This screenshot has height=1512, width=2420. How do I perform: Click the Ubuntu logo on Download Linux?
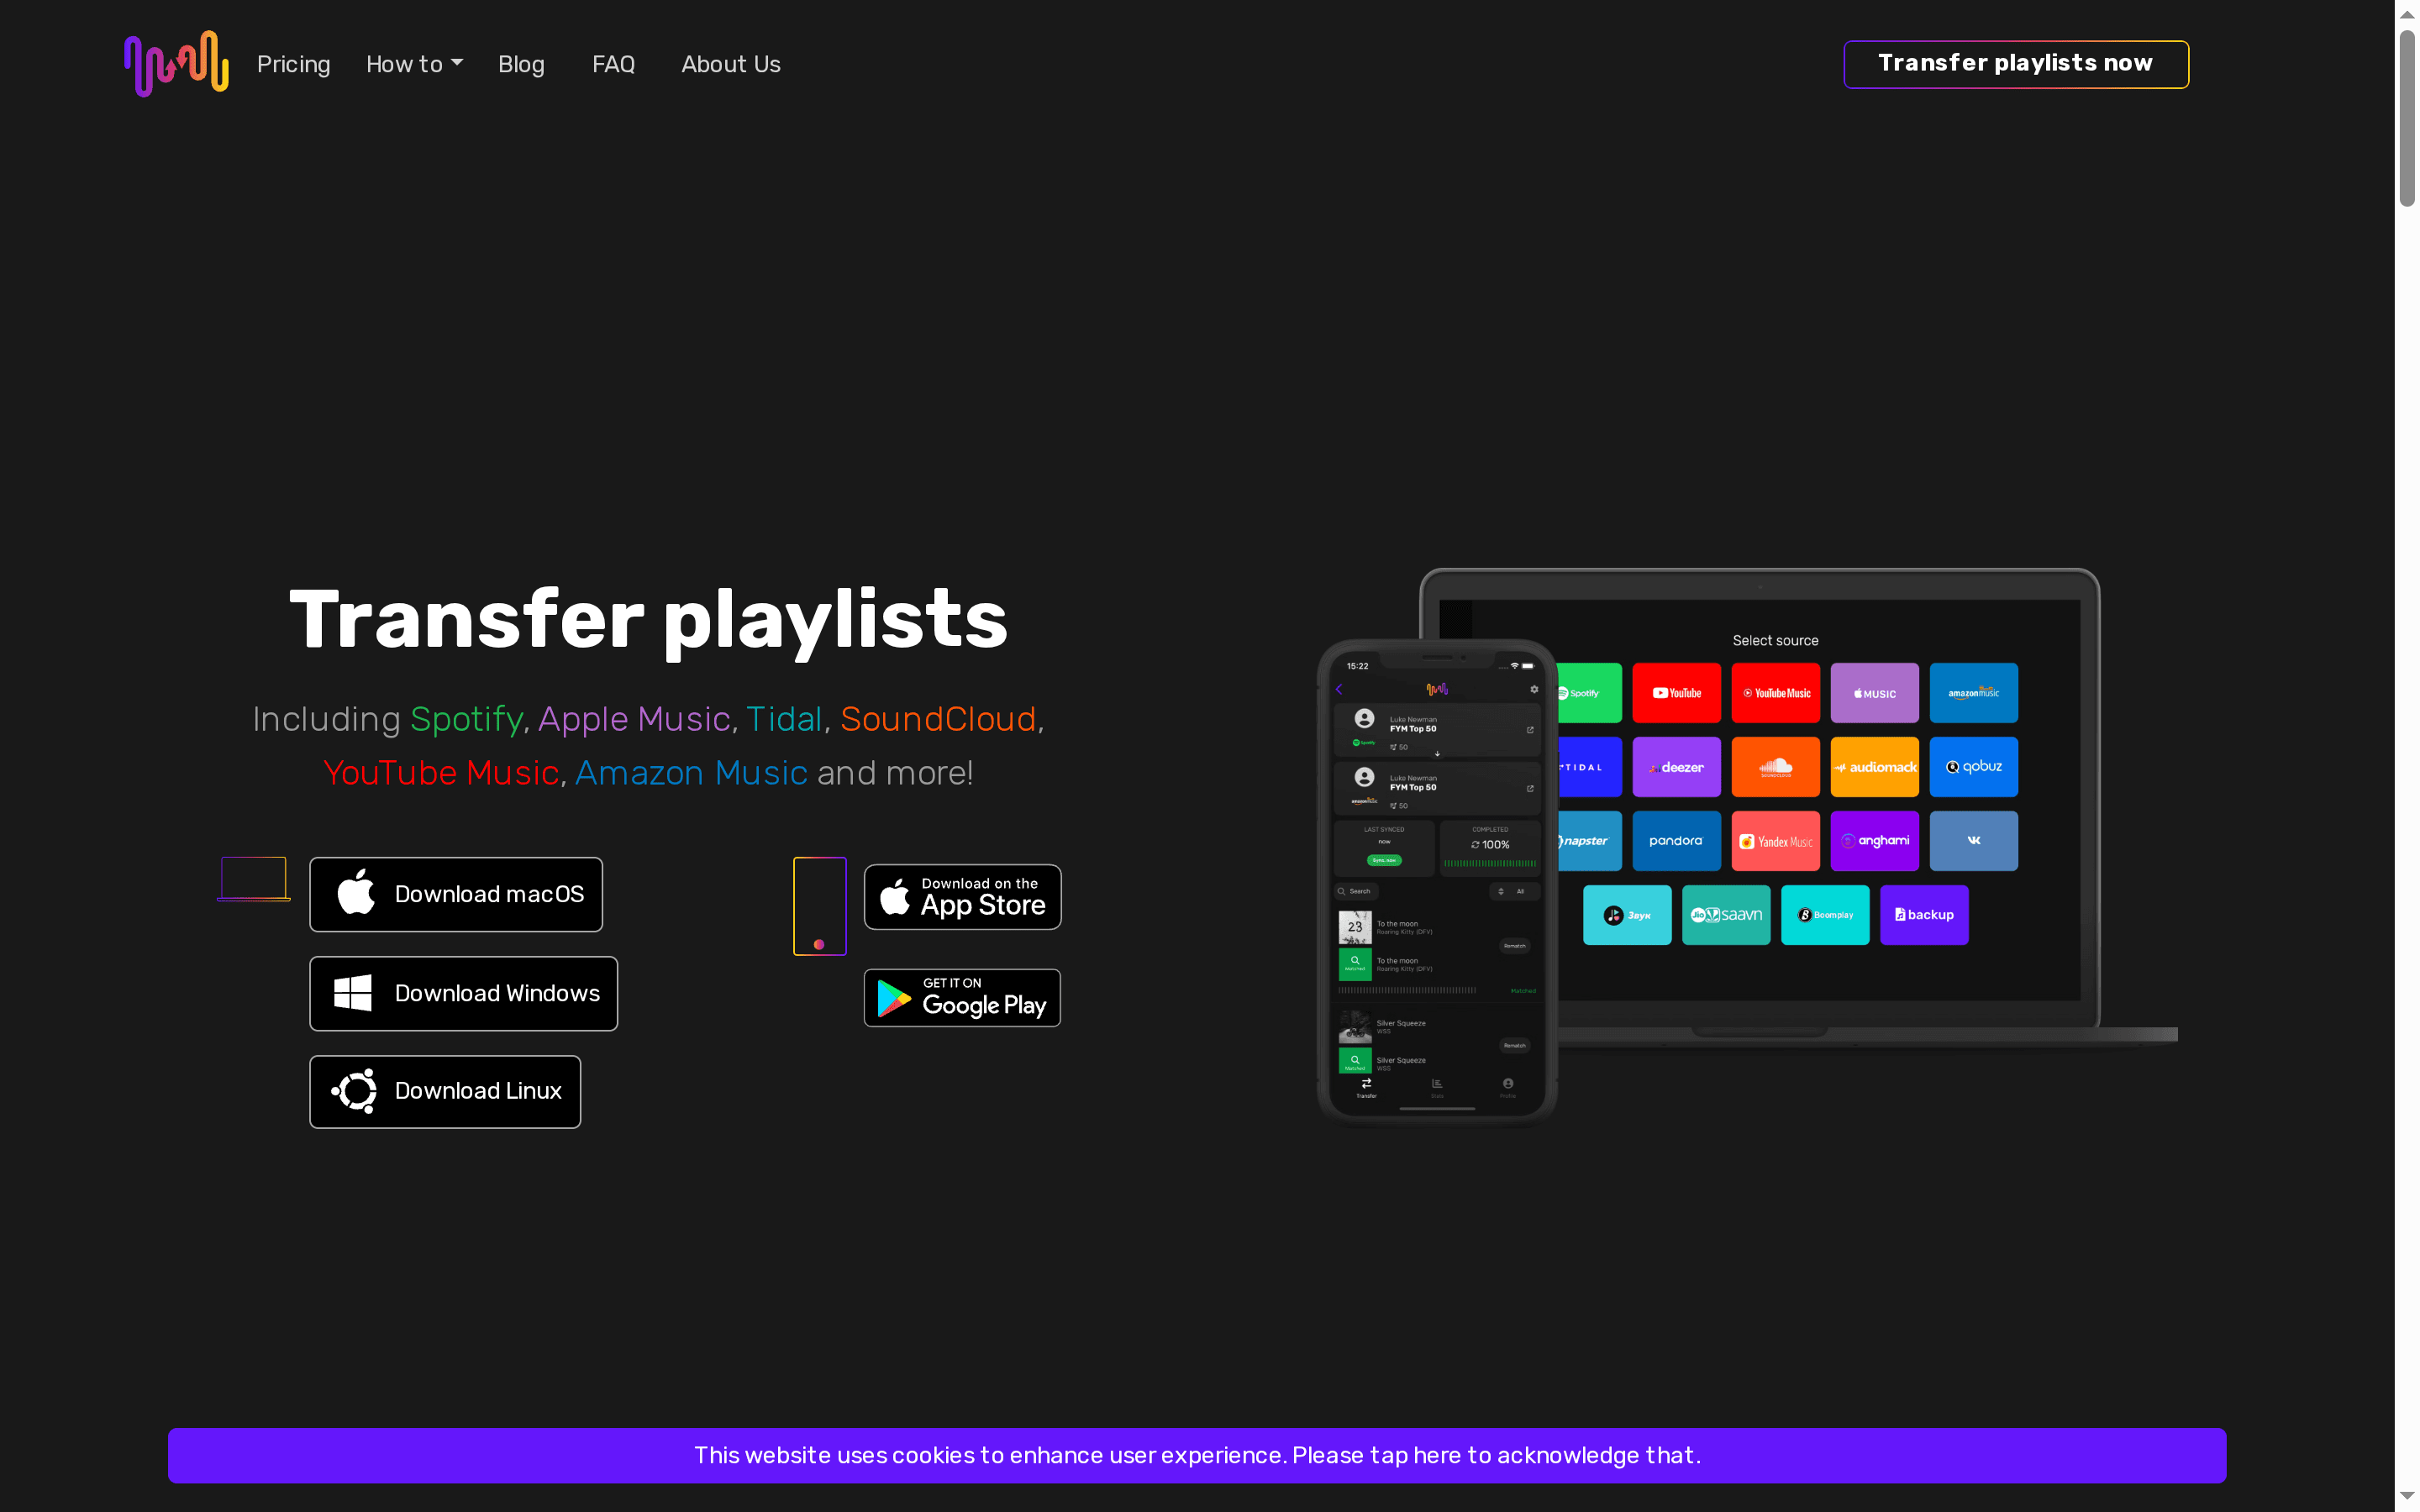(x=354, y=1091)
